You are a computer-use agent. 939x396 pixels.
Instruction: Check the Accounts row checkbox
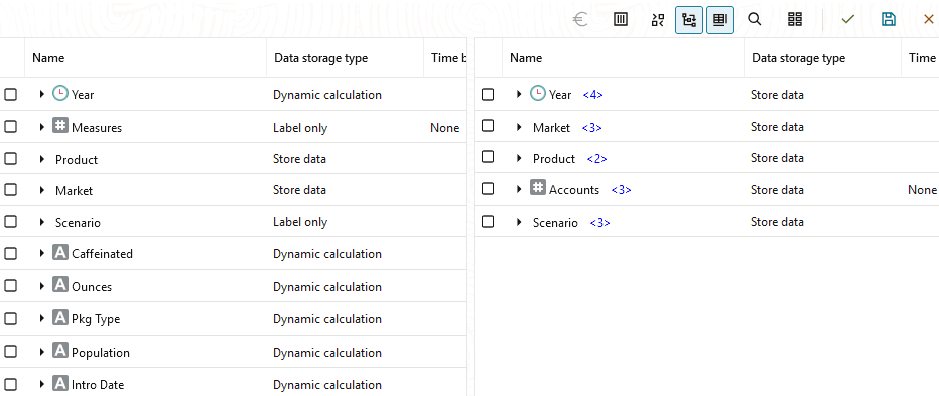488,189
